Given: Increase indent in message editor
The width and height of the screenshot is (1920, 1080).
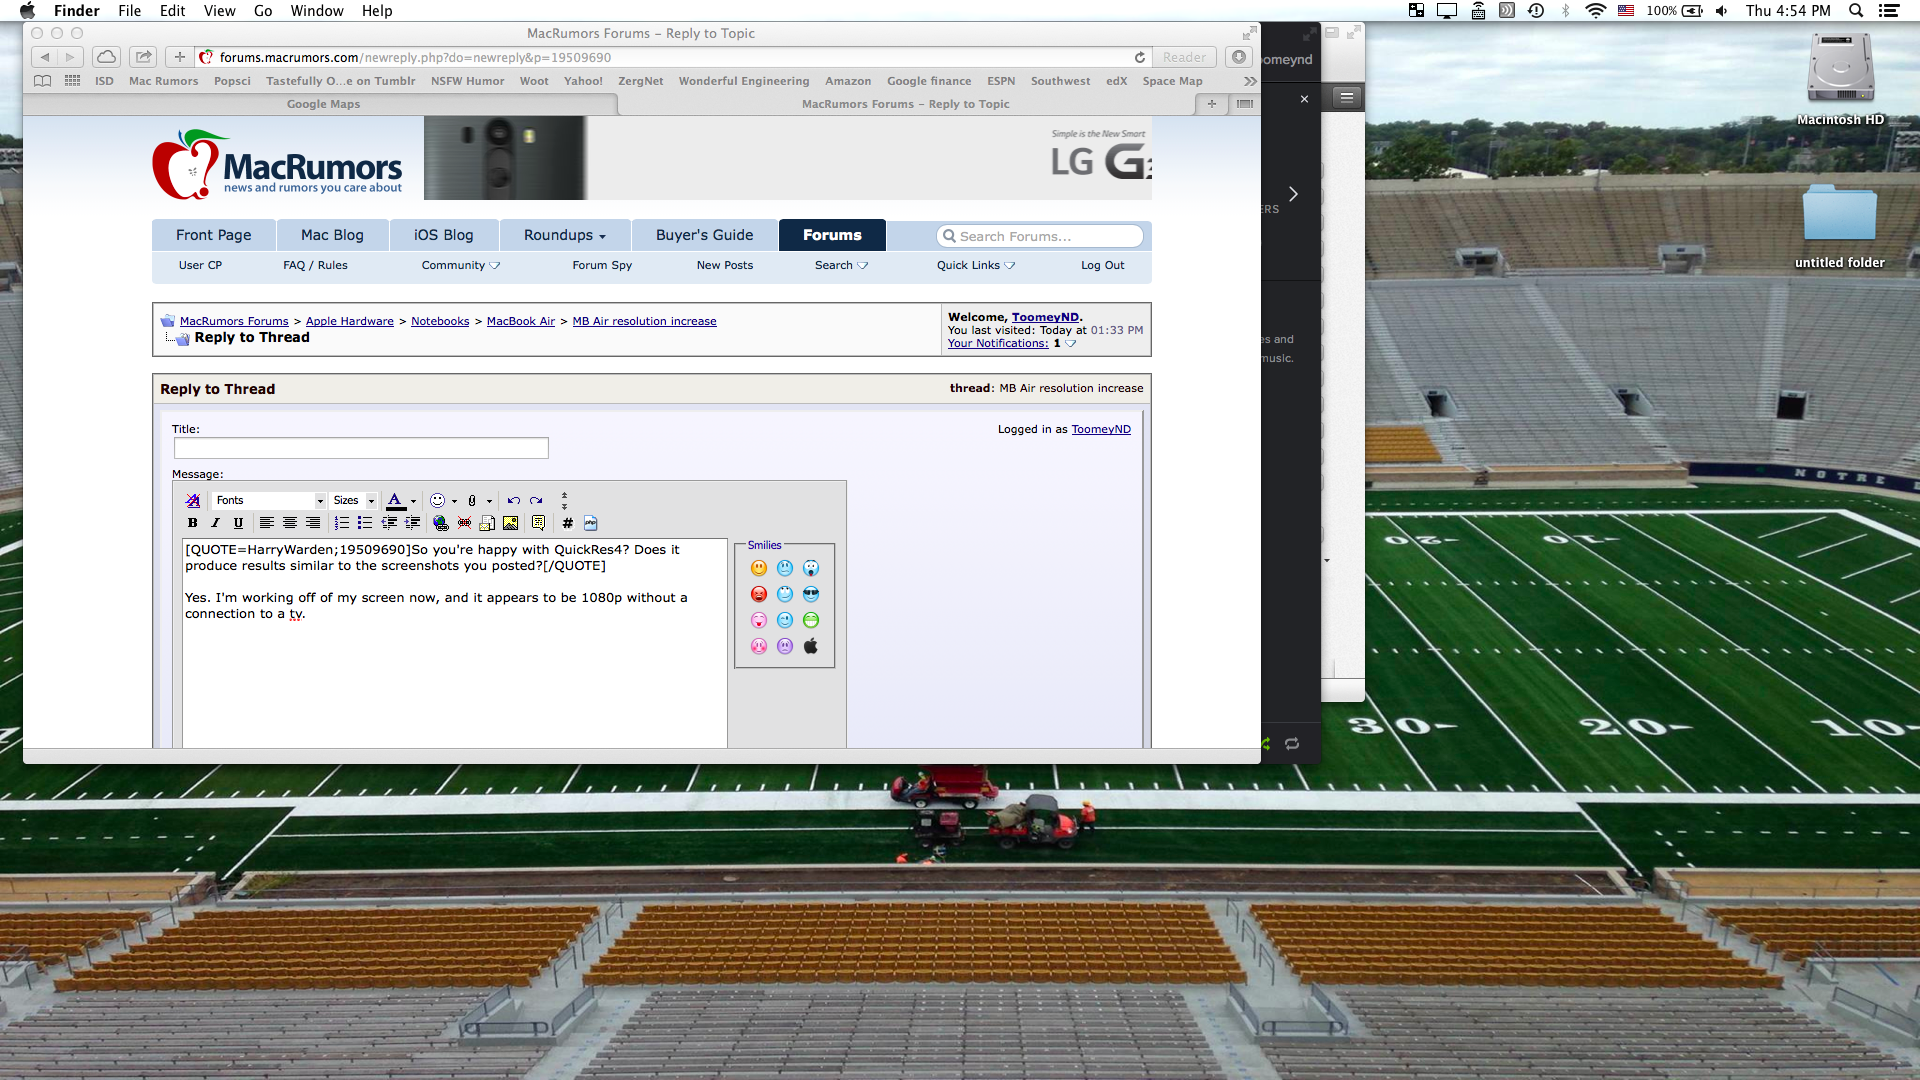Looking at the screenshot, I should click(412, 523).
